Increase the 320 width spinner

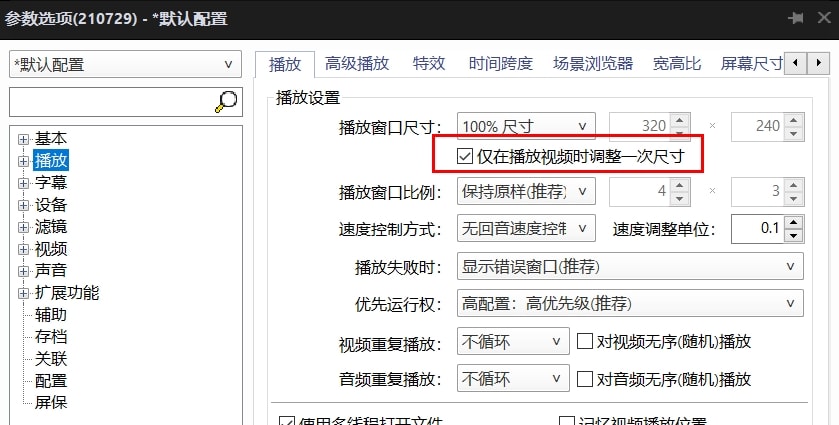pos(680,120)
